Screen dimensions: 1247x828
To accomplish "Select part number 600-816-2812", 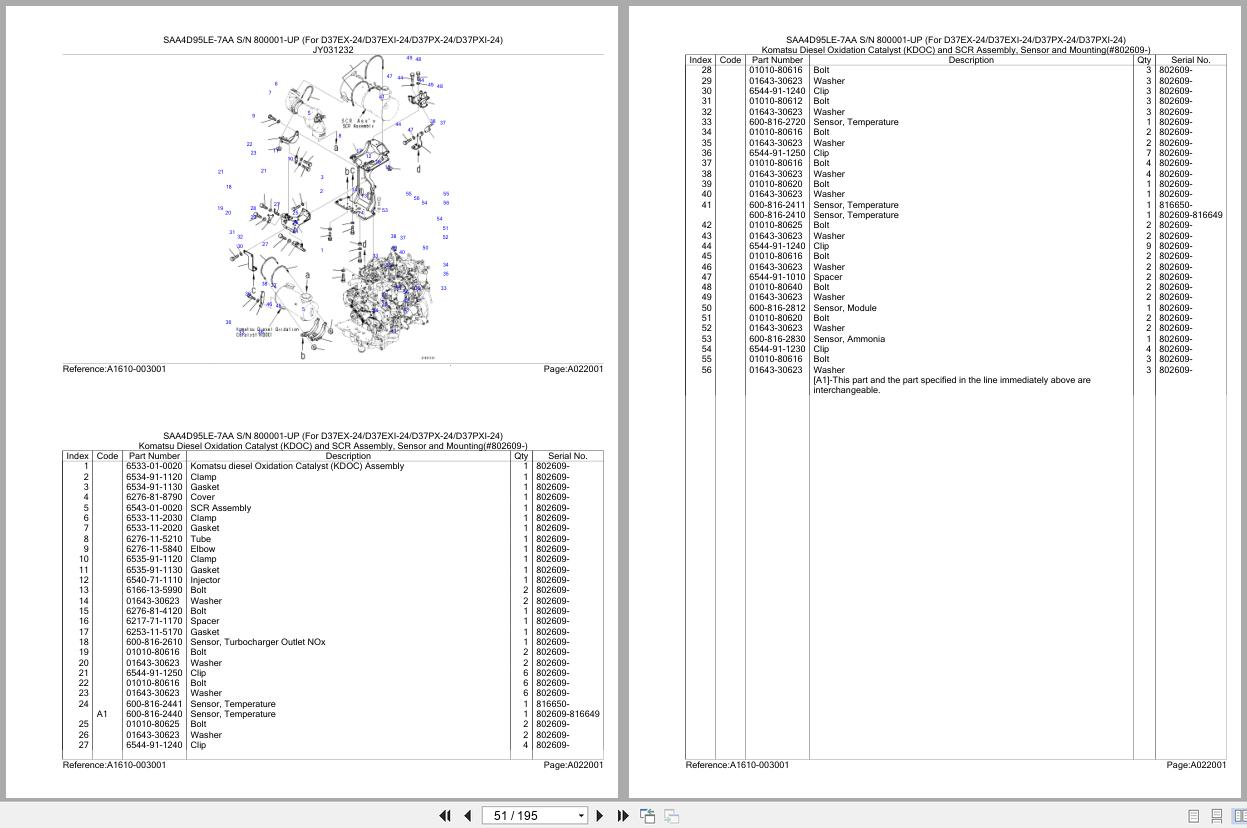I will 777,308.
